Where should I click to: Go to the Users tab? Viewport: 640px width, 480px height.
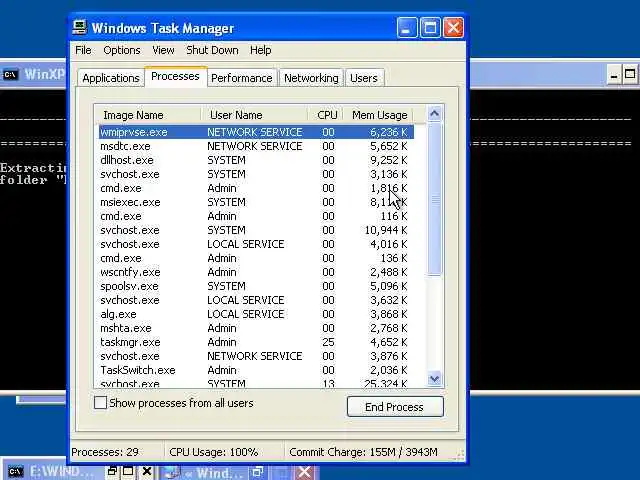point(364,78)
